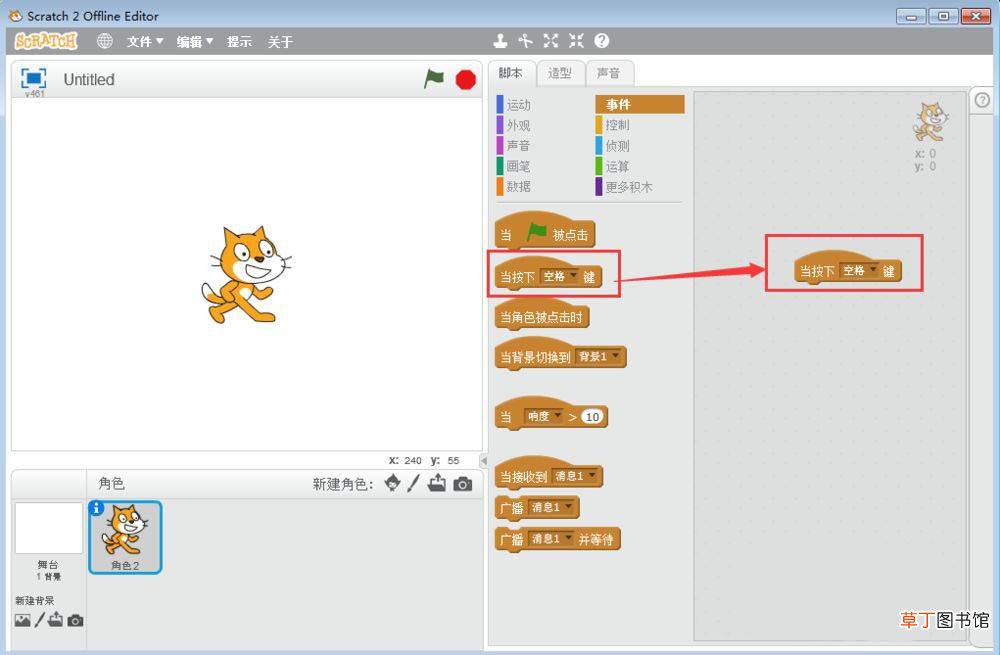Click the Block help question icon
The width and height of the screenshot is (1000, 655).
point(601,41)
